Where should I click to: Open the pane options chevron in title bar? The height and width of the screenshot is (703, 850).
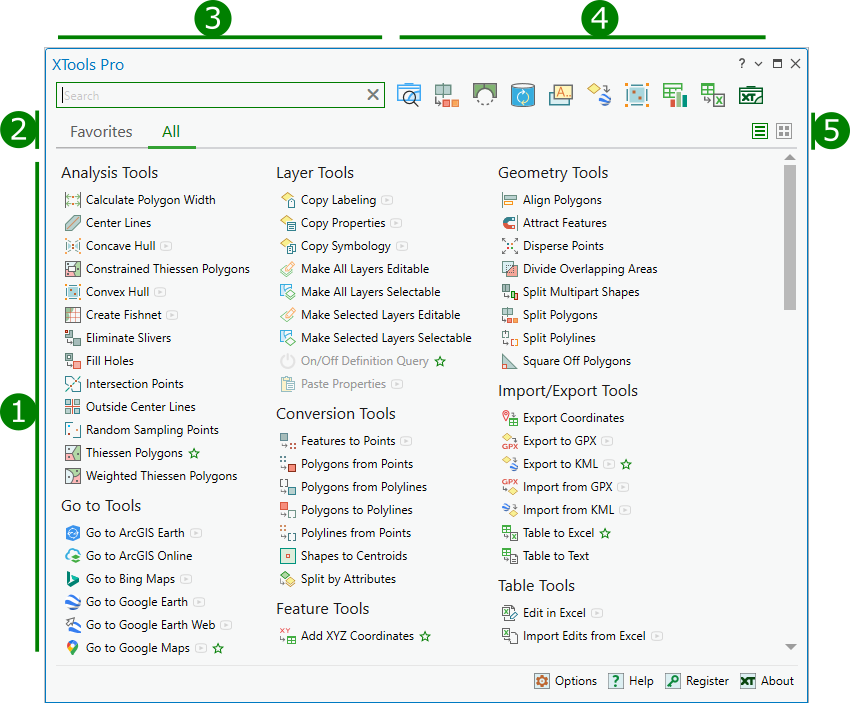click(x=758, y=64)
